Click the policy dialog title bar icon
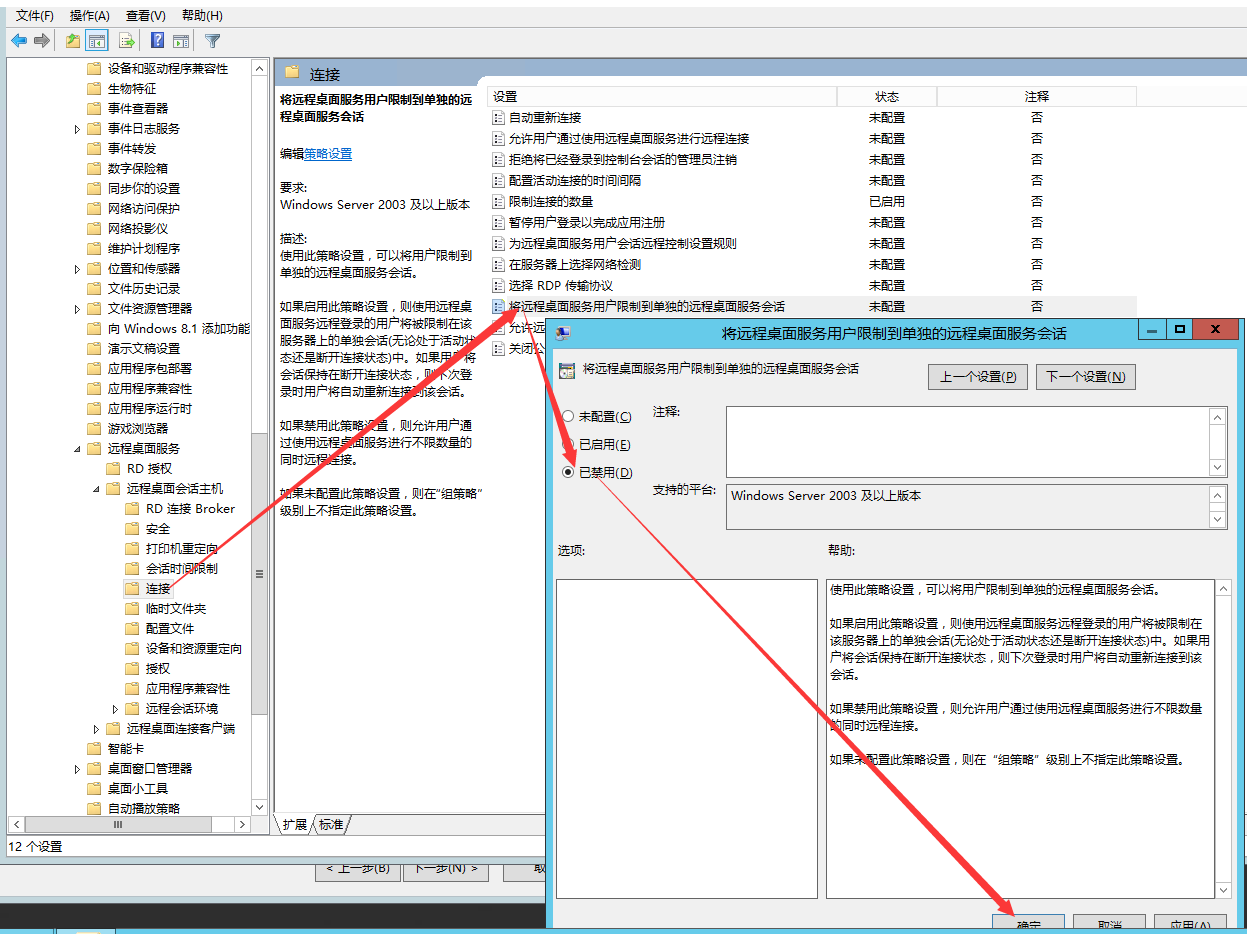 [564, 332]
